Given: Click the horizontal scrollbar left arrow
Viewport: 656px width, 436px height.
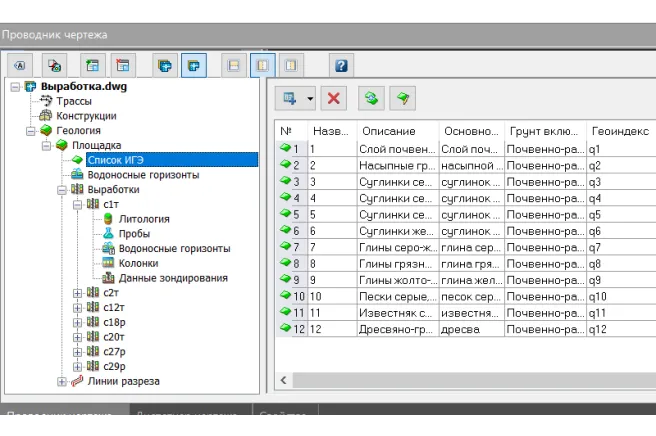Looking at the screenshot, I should [284, 380].
